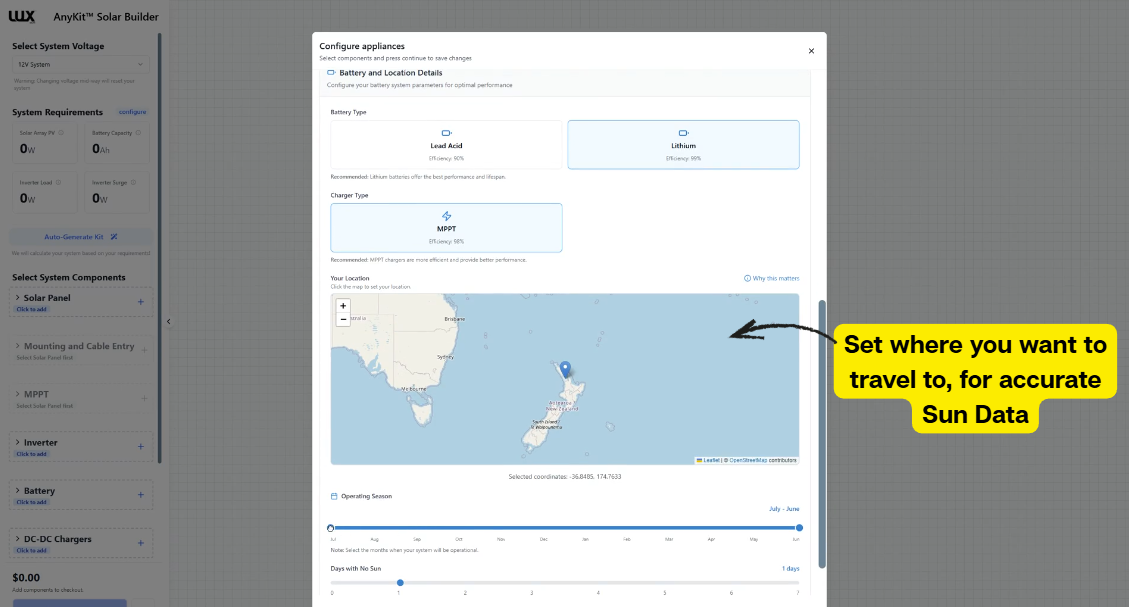Viewport: 1129px width, 607px height.
Task: Choose the Lithium battery type
Action: point(683,144)
